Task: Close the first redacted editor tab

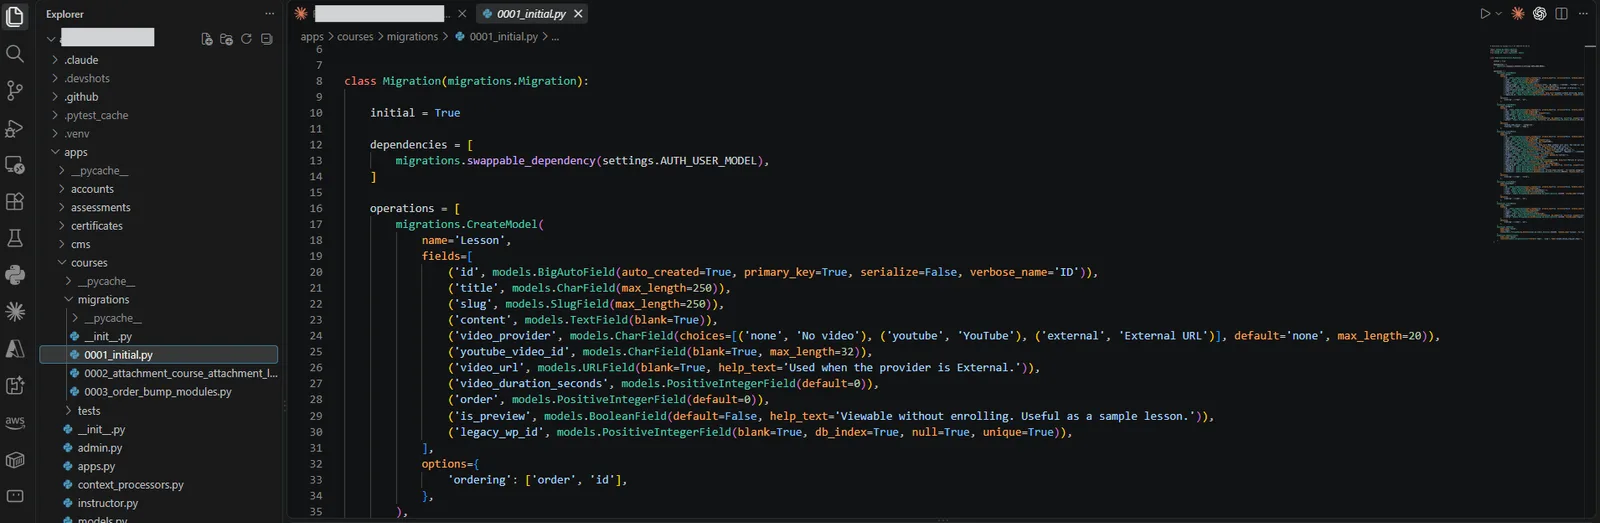Action: (x=462, y=14)
